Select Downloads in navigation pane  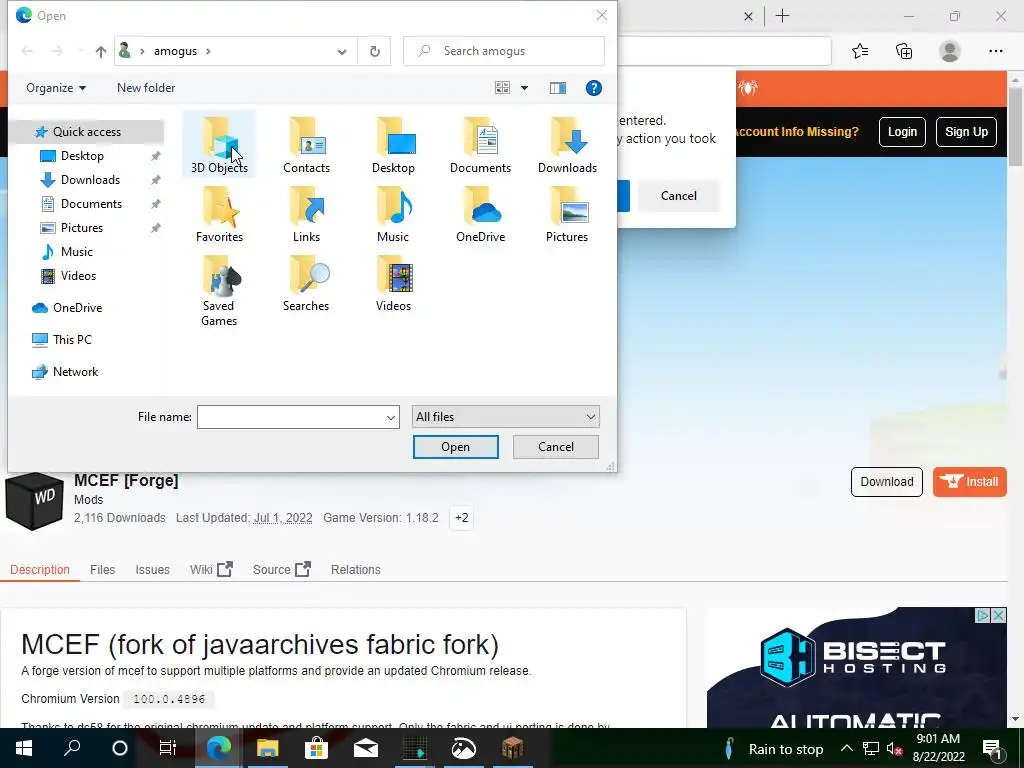(90, 180)
